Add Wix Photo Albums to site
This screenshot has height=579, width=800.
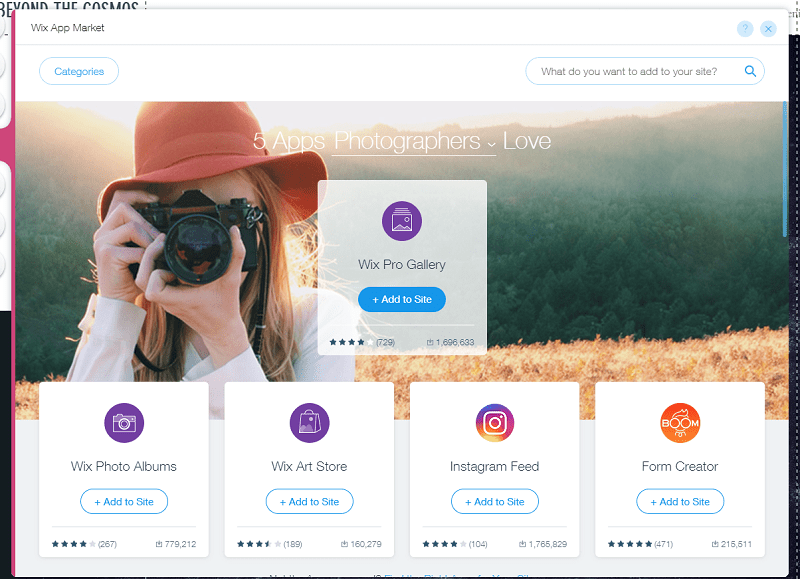click(124, 501)
